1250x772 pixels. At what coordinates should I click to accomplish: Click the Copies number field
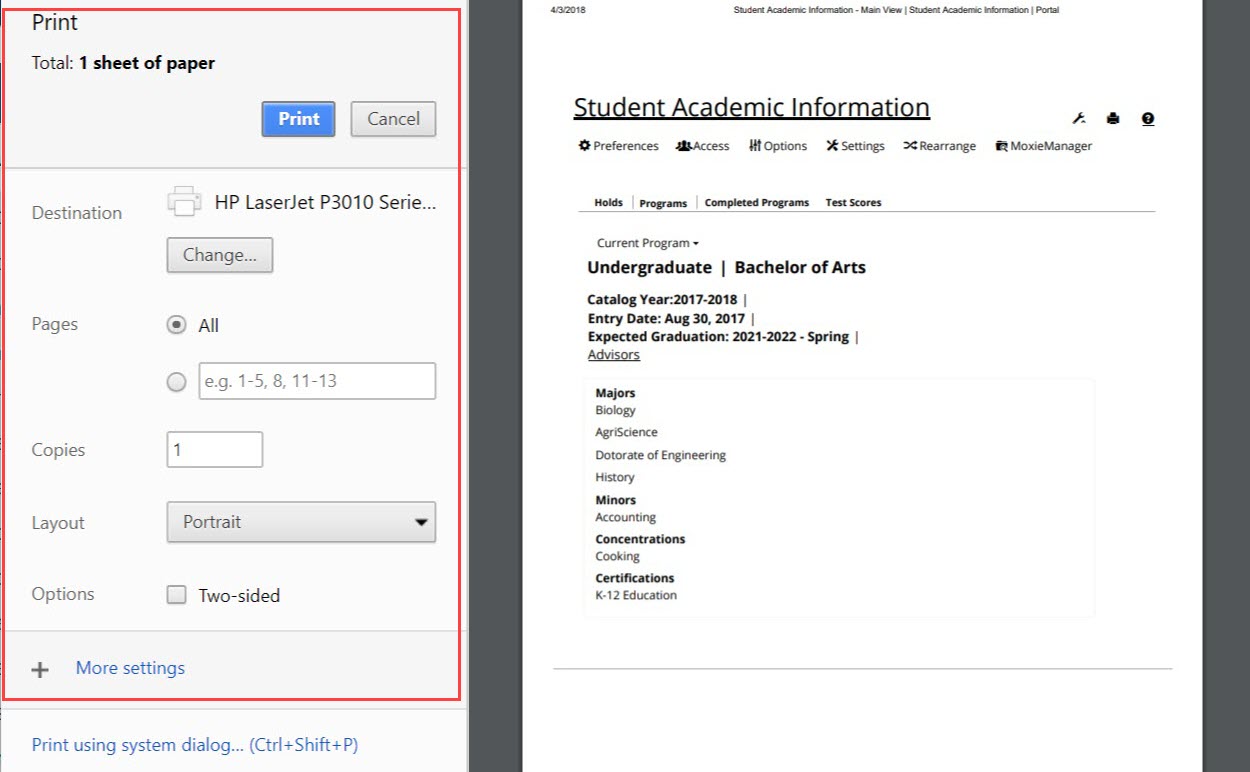[x=214, y=450]
